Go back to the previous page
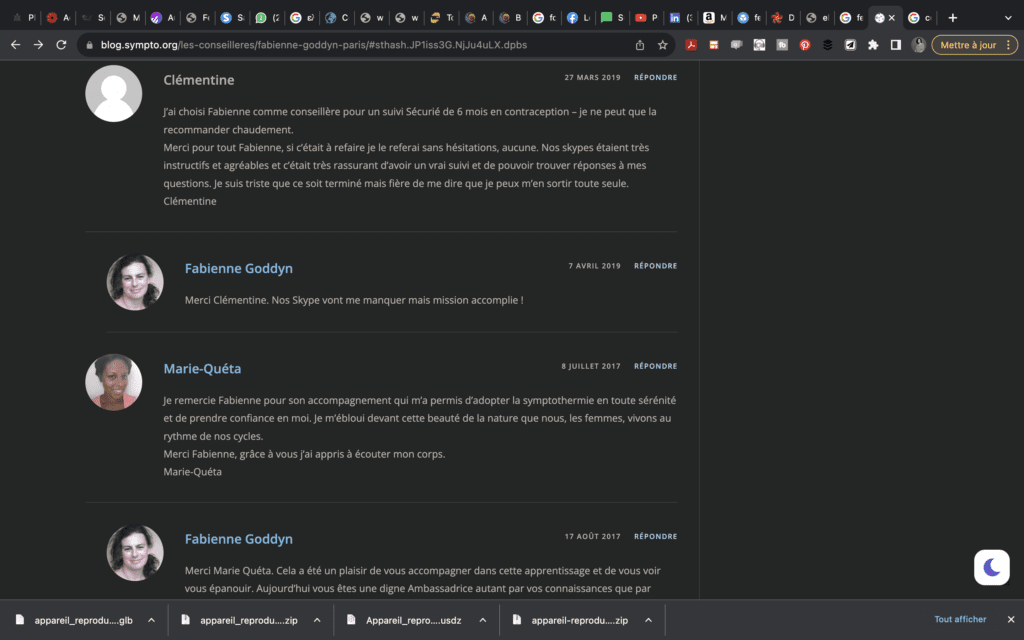Viewport: 1024px width, 640px height. pyautogui.click(x=15, y=45)
